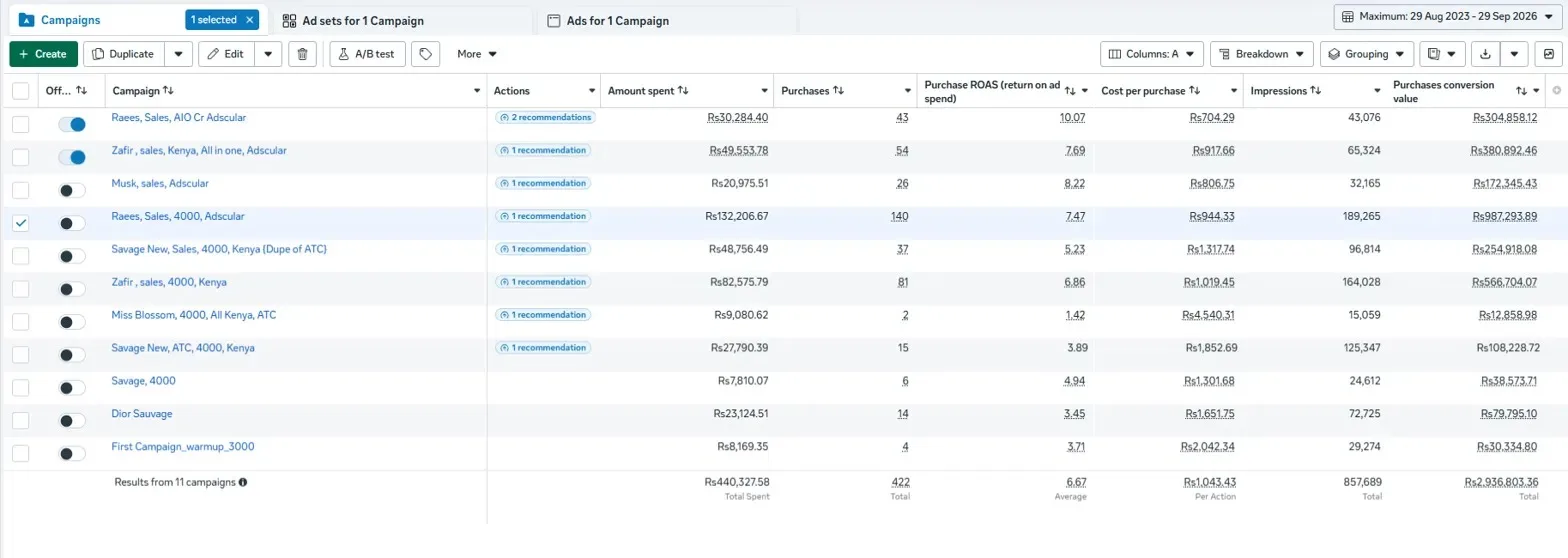Viewport: 1568px width, 558px height.
Task: Click the download export icon
Action: [1485, 54]
